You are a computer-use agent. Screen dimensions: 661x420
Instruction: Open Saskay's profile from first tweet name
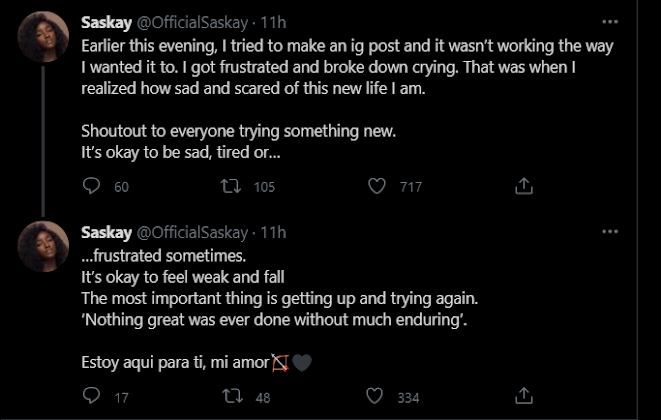(105, 21)
